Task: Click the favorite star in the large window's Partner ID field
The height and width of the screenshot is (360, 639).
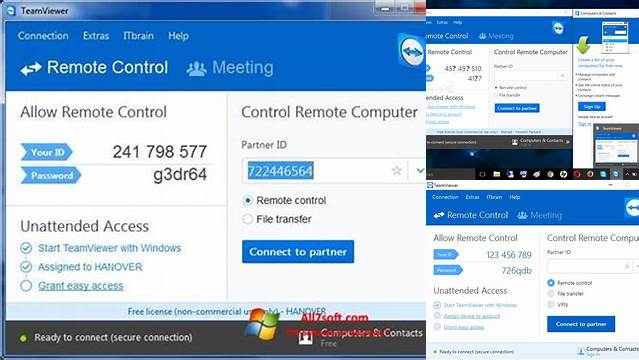Action: [x=397, y=170]
